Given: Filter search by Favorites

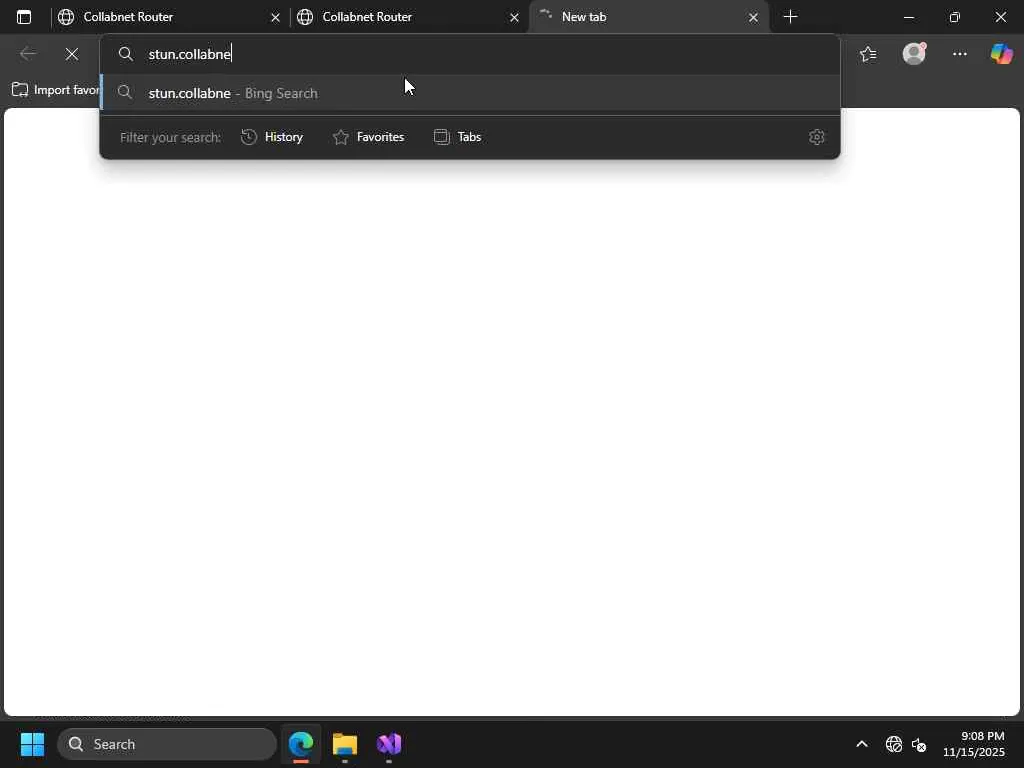Looking at the screenshot, I should (368, 137).
